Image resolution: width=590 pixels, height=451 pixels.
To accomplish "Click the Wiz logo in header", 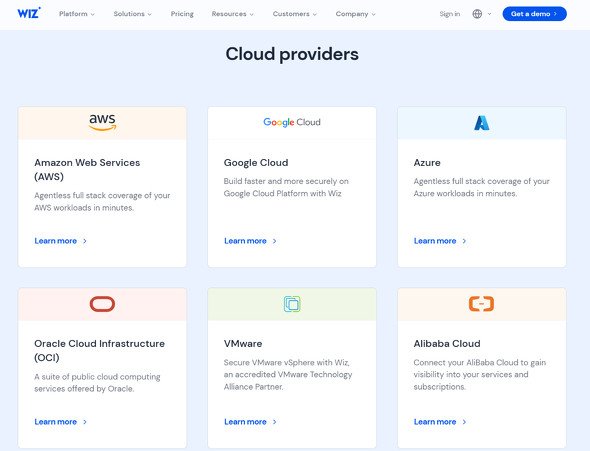I will [x=29, y=13].
